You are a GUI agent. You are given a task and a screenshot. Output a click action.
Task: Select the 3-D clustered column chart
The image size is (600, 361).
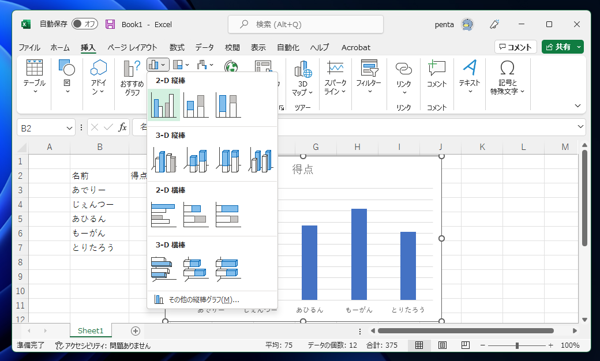point(164,160)
